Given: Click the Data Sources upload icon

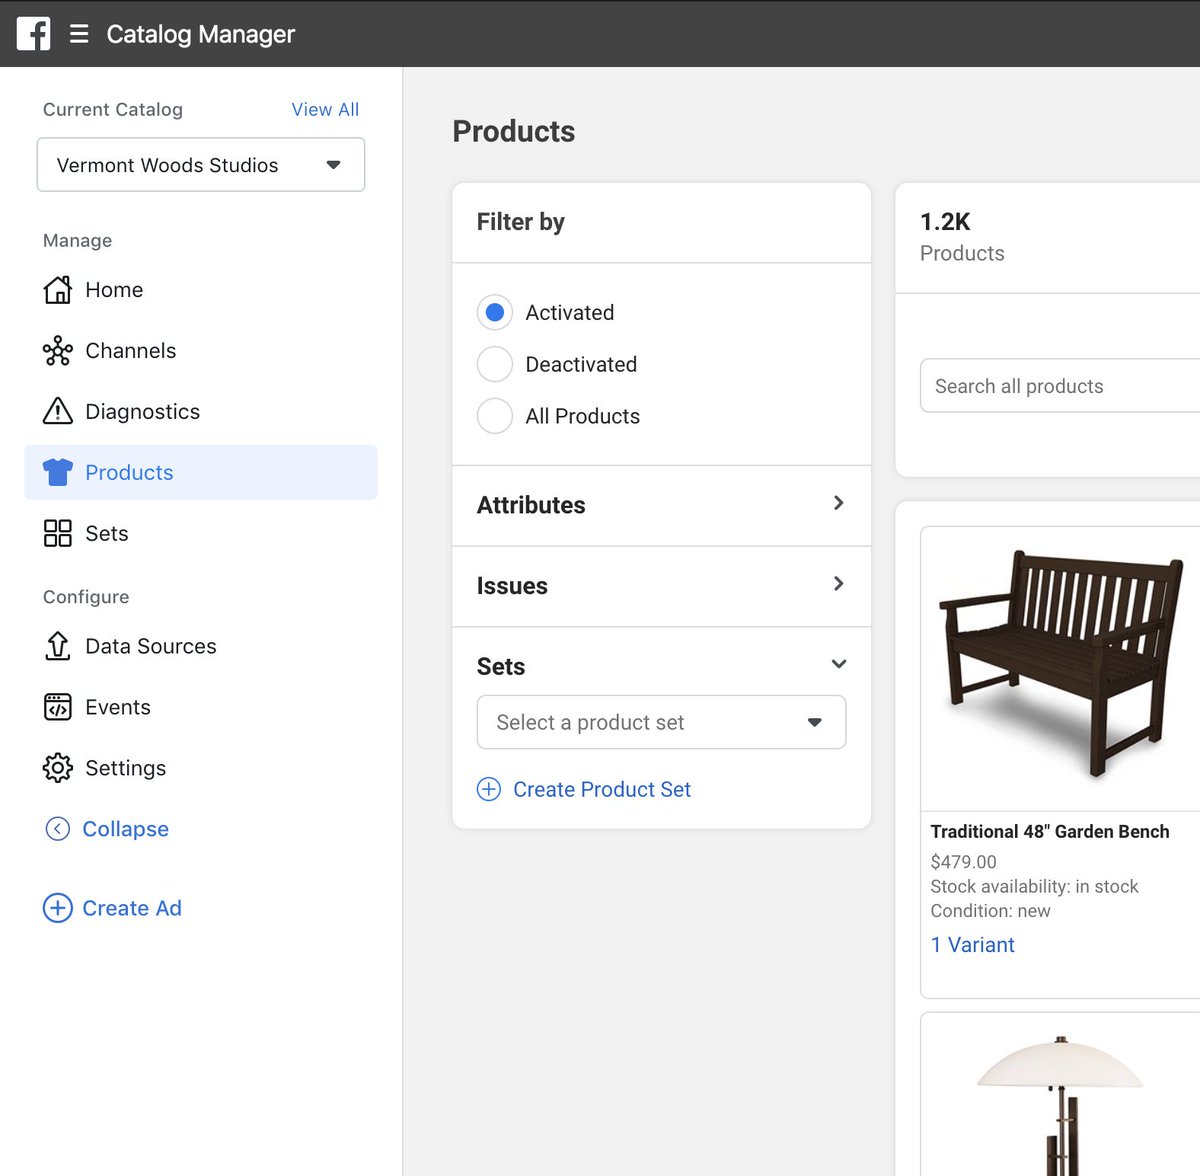Looking at the screenshot, I should tap(58, 646).
